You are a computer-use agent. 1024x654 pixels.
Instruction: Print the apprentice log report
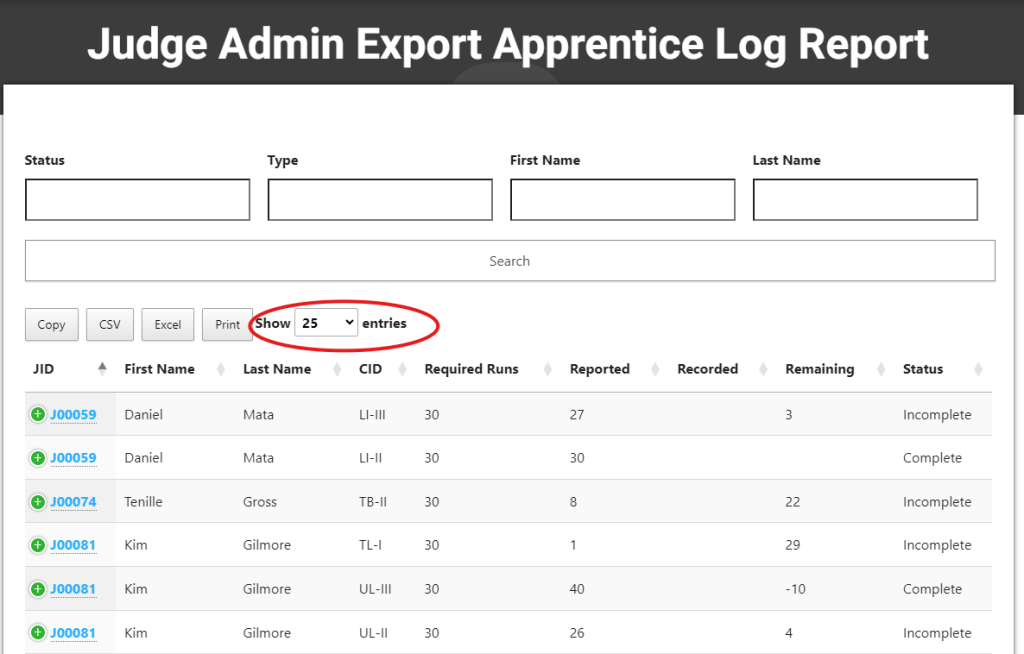point(227,324)
